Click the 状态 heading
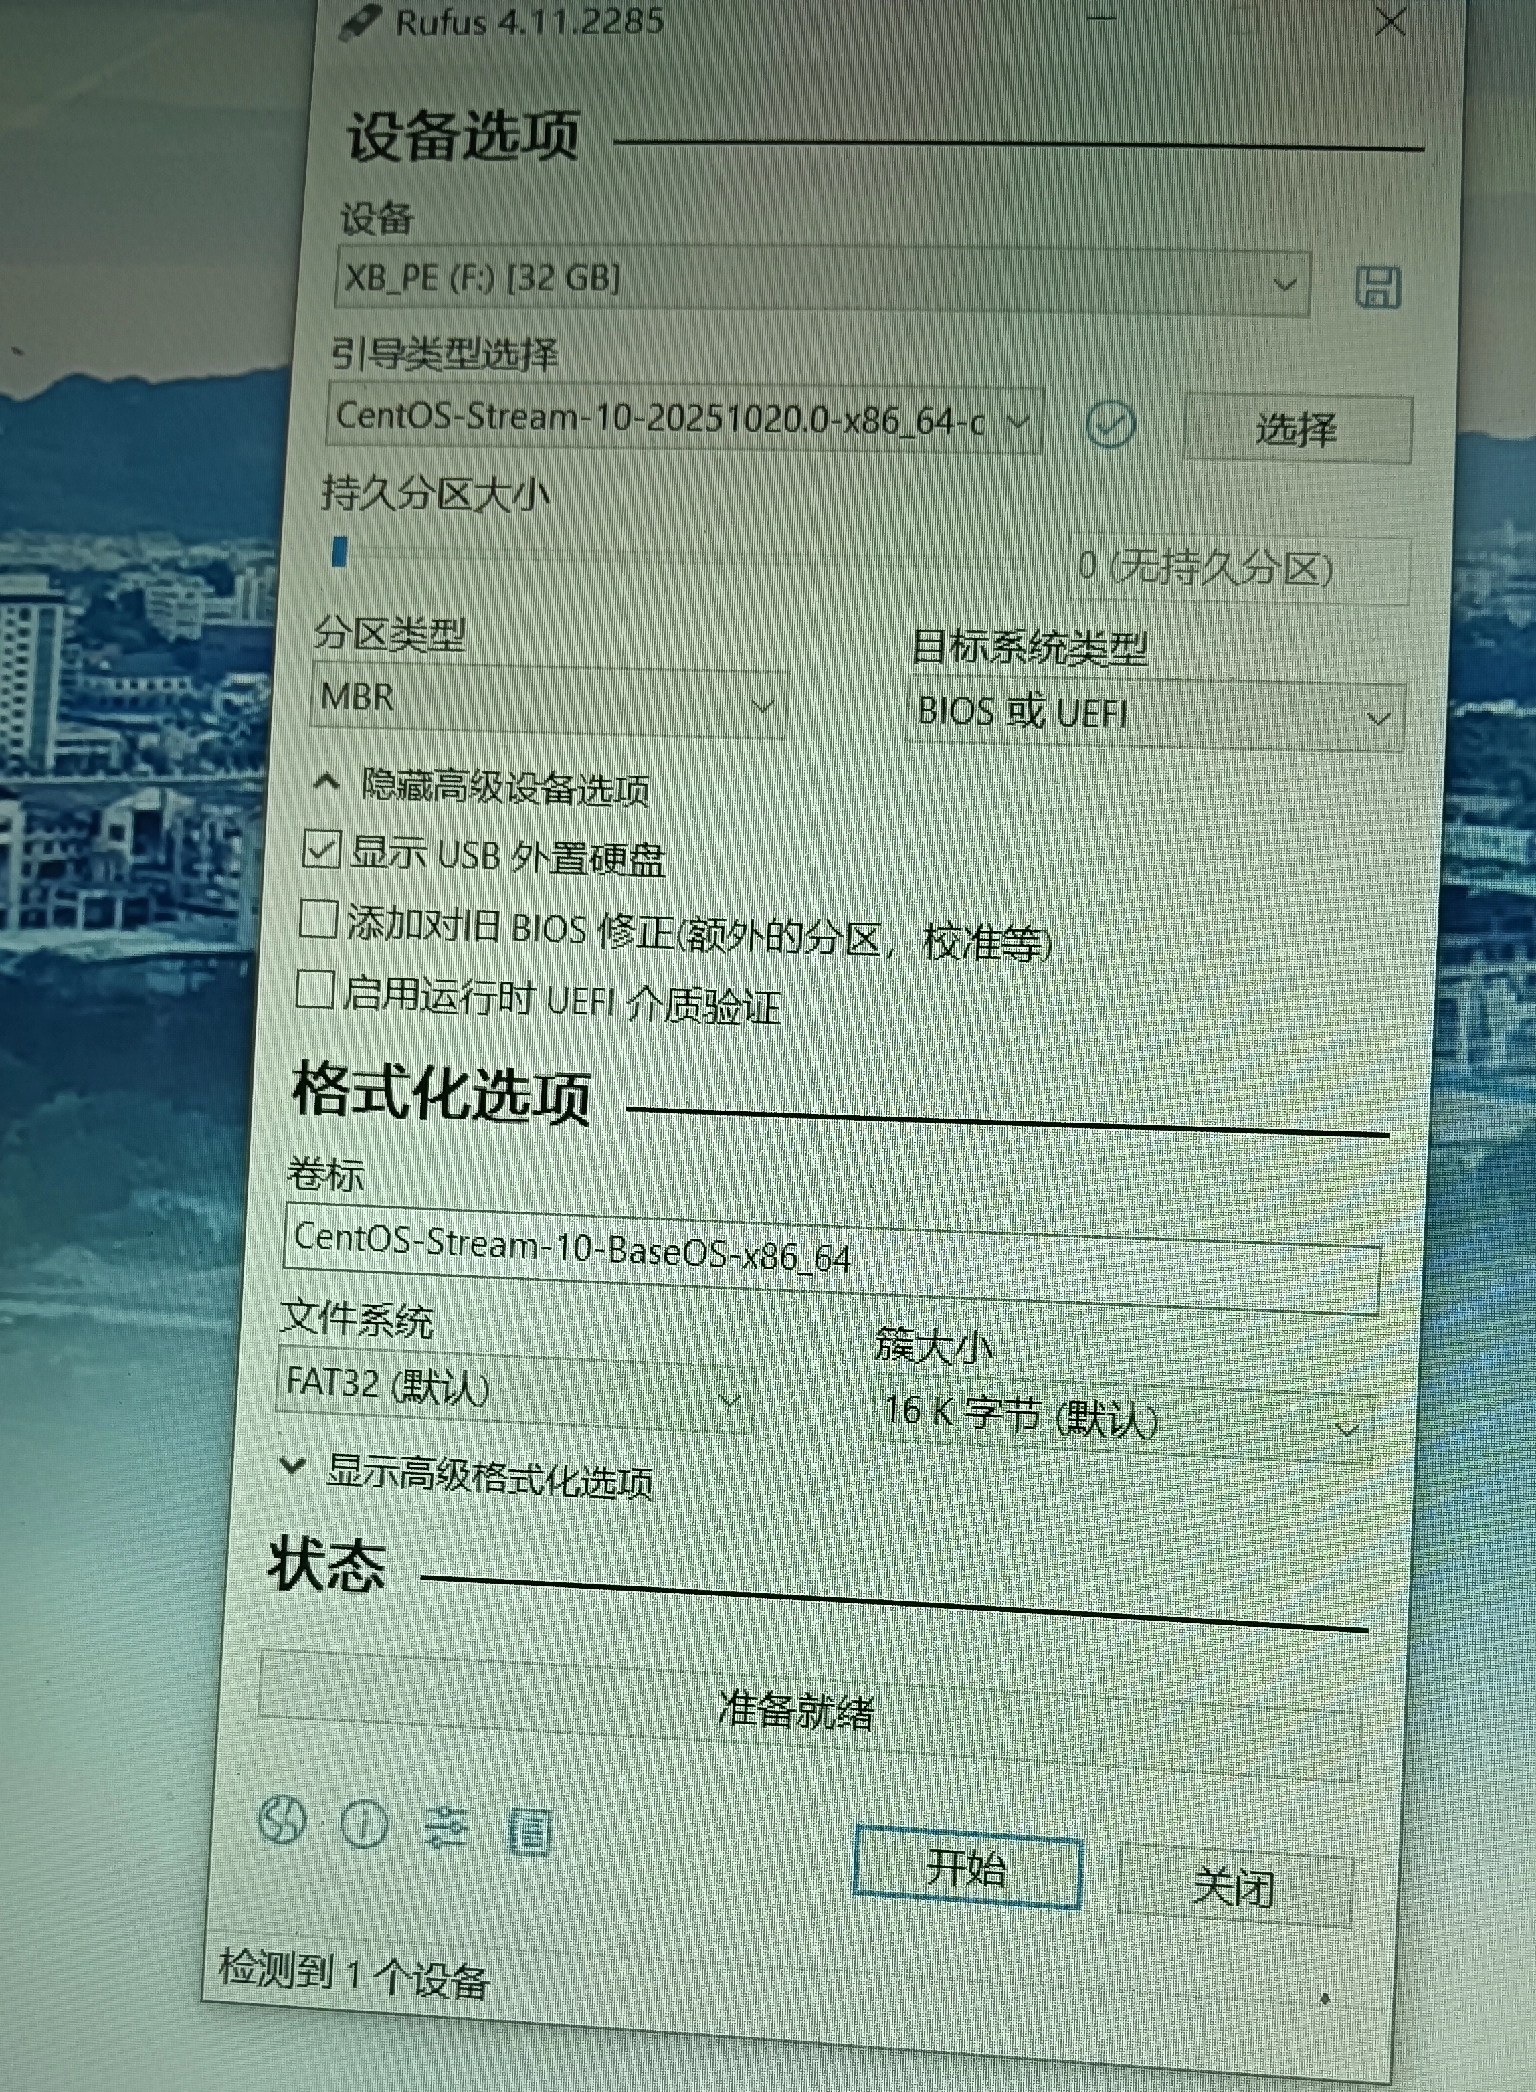This screenshot has width=1536, height=2092. click(327, 1564)
